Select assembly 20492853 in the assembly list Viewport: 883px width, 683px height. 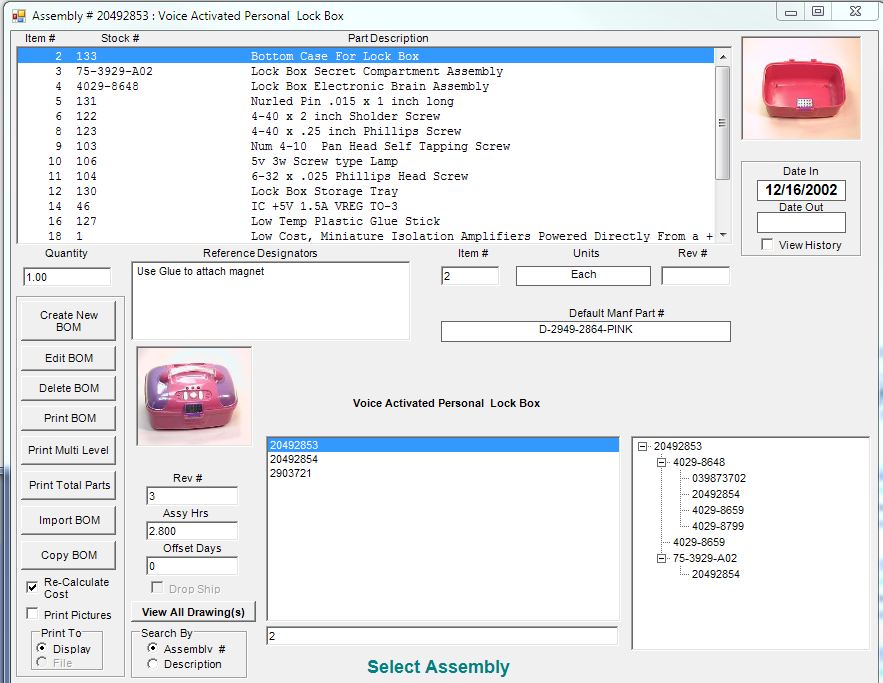click(x=443, y=445)
